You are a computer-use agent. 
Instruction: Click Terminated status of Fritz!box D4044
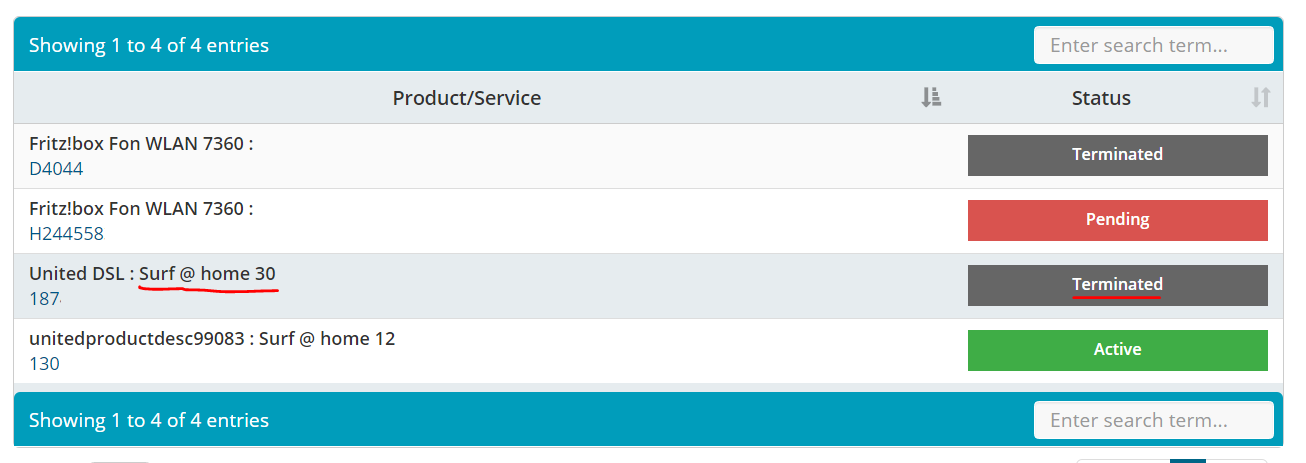coord(1117,155)
